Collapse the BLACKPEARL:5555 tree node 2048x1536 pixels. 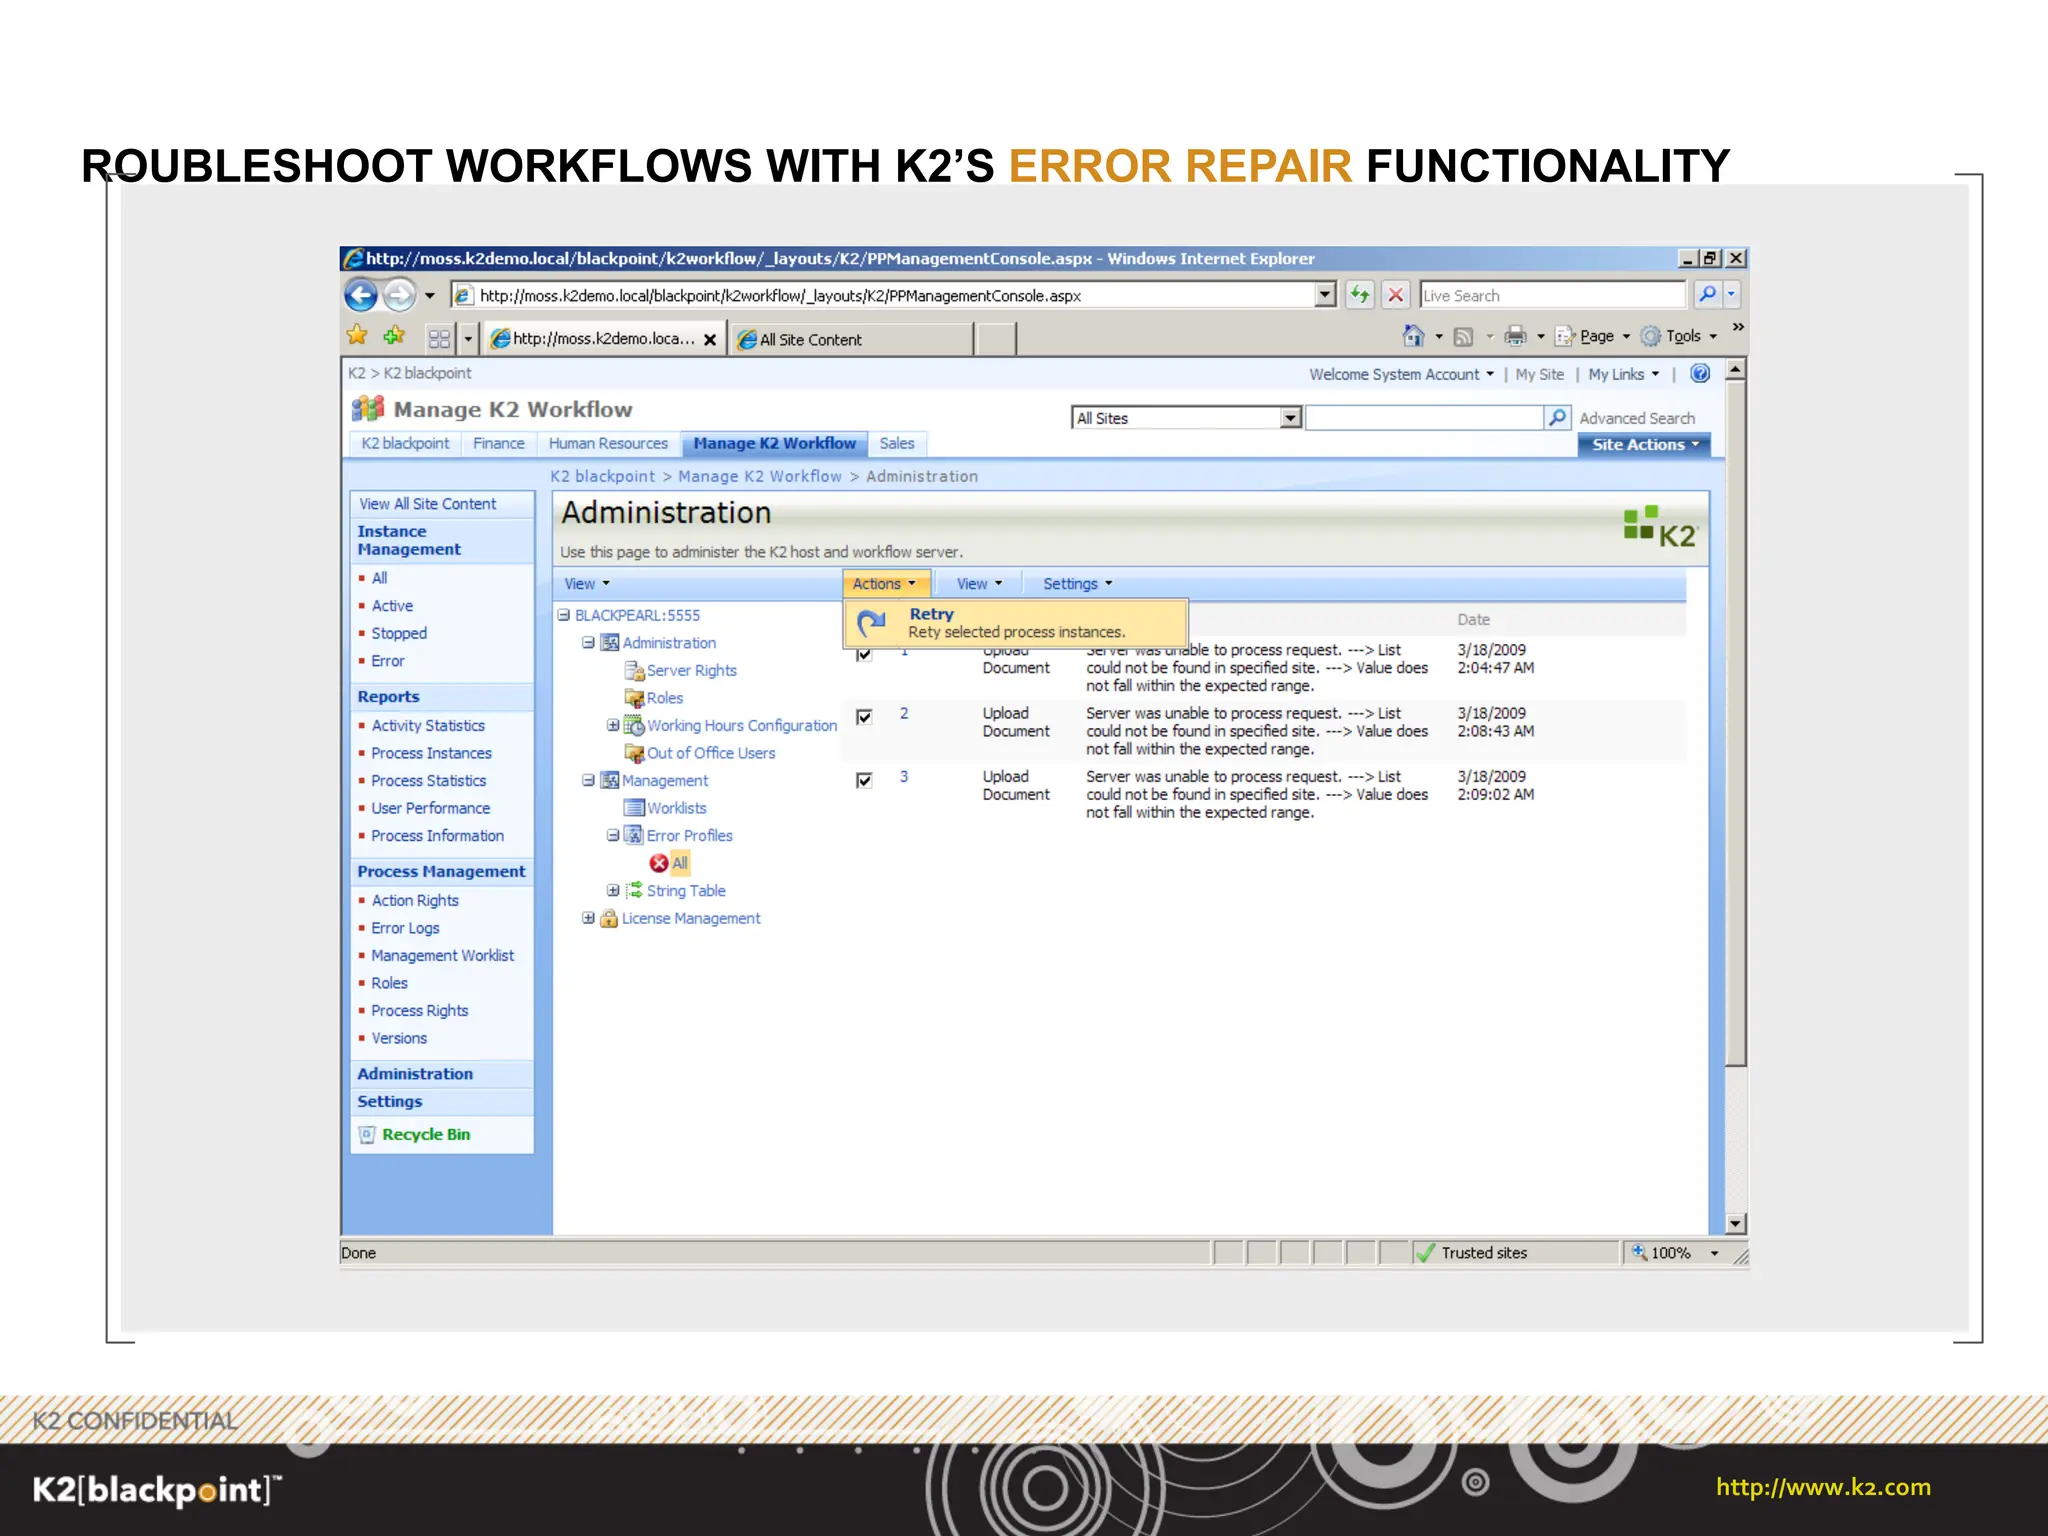point(564,615)
